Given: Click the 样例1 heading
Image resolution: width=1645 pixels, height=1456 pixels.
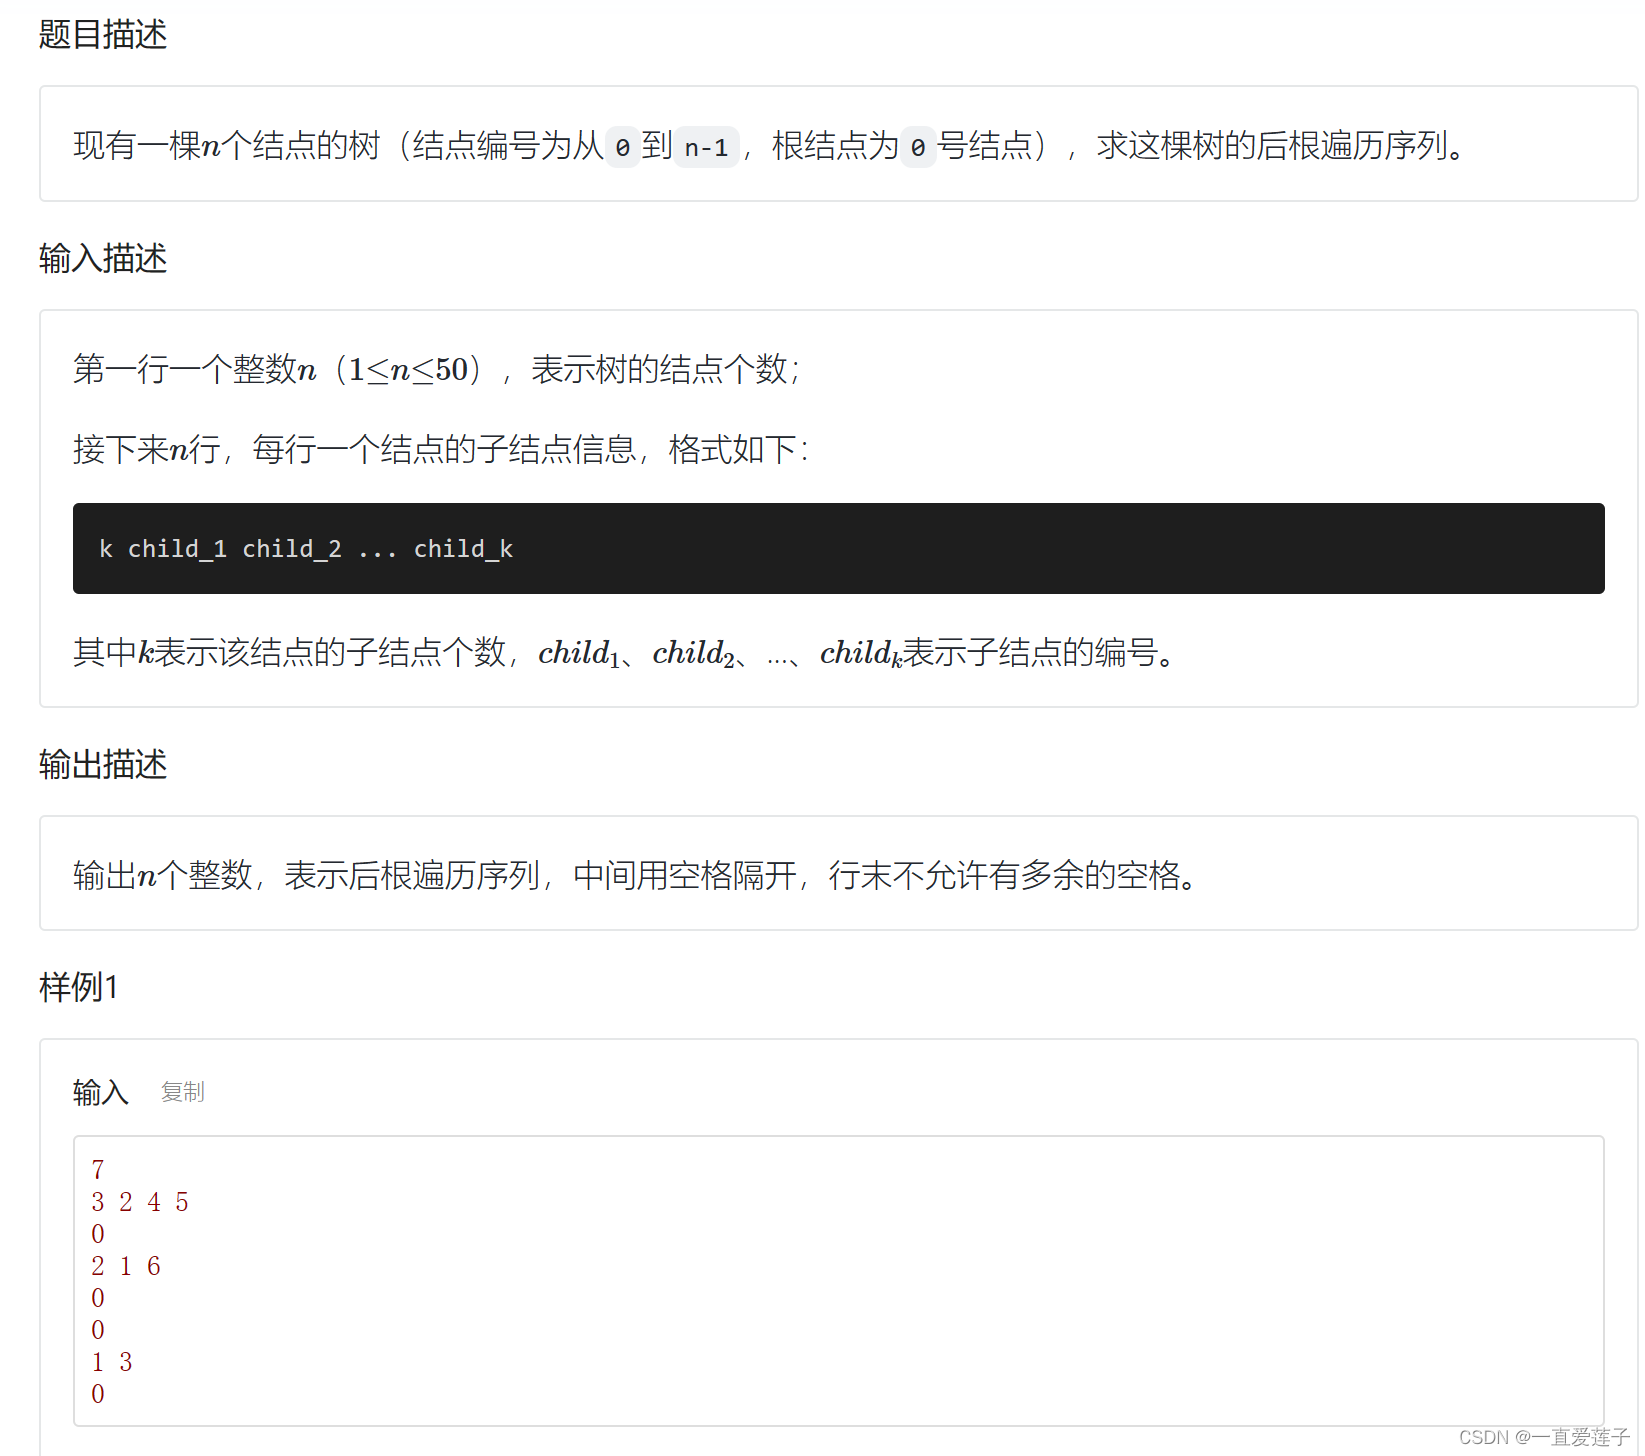Looking at the screenshot, I should pyautogui.click(x=79, y=988).
